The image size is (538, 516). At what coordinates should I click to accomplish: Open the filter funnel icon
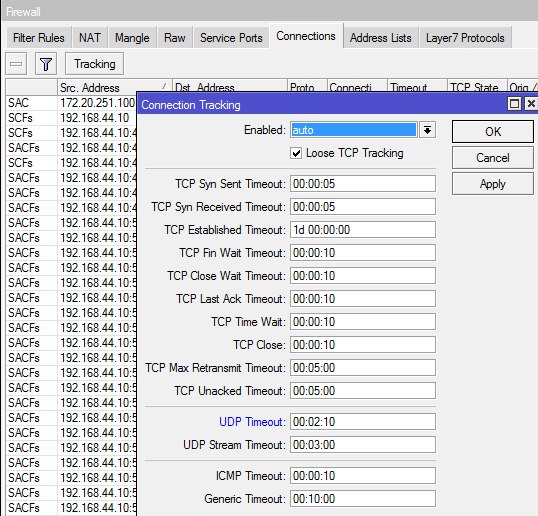click(x=46, y=63)
